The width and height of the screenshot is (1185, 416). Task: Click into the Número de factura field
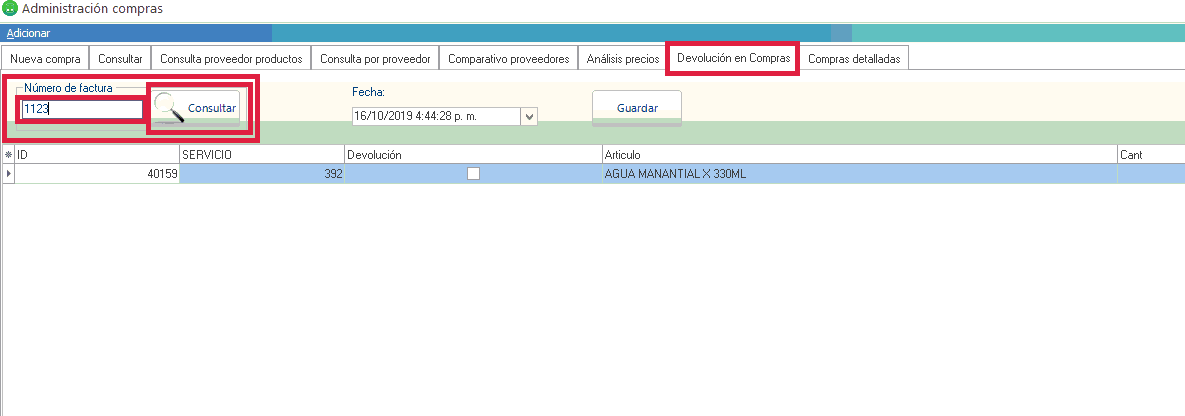pyautogui.click(x=80, y=110)
